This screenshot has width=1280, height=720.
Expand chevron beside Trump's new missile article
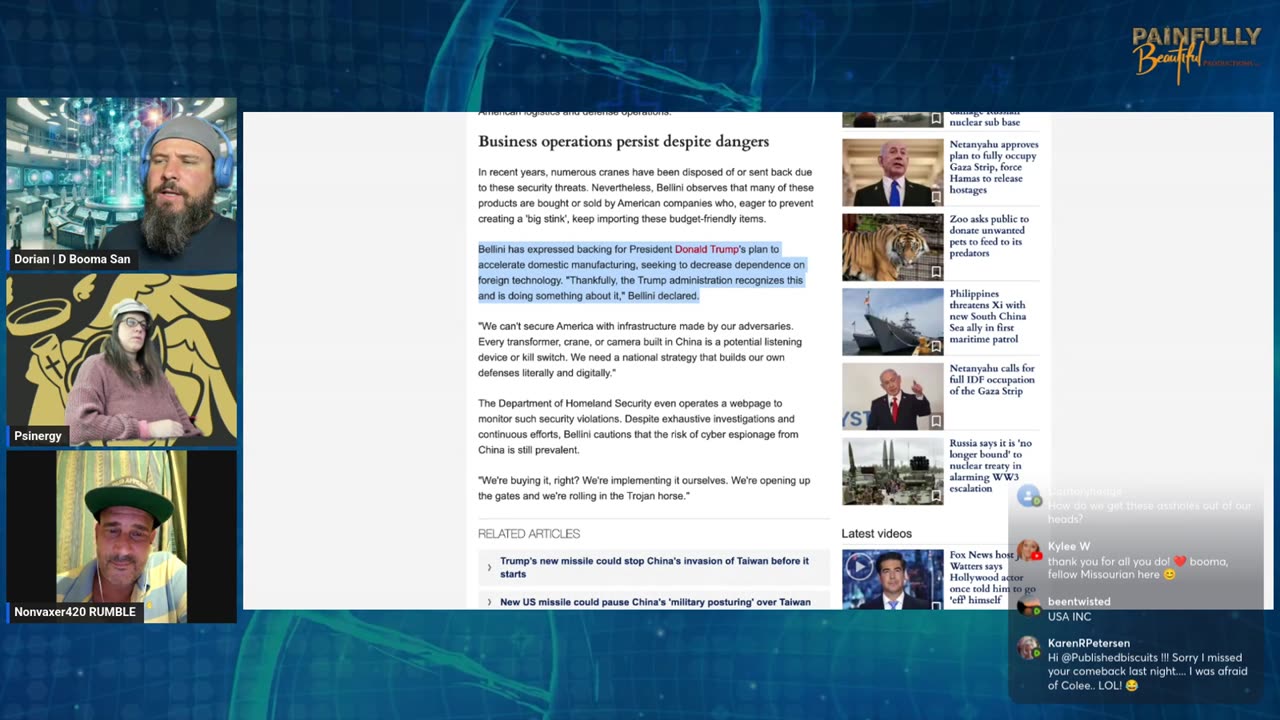(489, 567)
